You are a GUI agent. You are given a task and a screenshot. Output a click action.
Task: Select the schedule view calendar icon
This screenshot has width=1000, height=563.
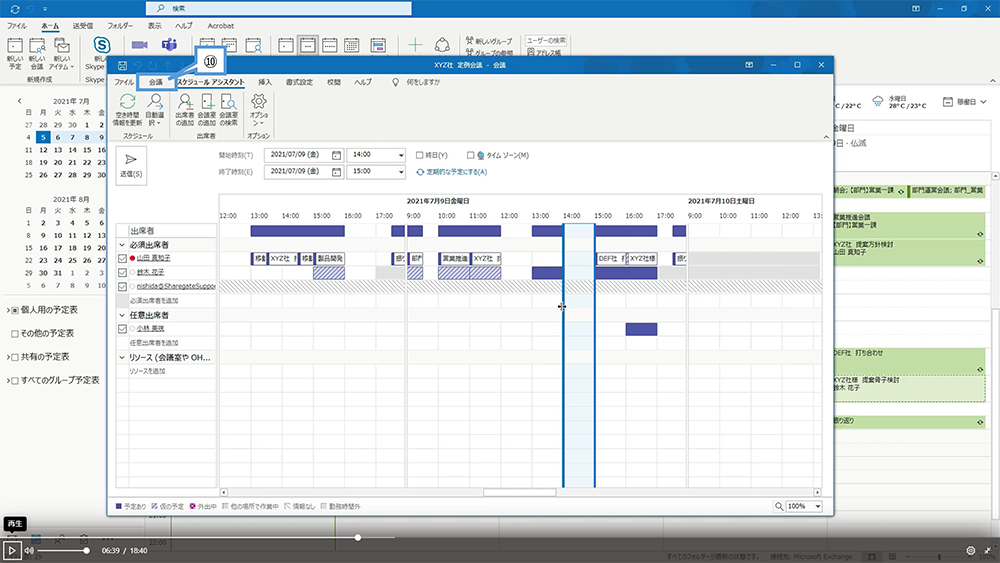(378, 45)
